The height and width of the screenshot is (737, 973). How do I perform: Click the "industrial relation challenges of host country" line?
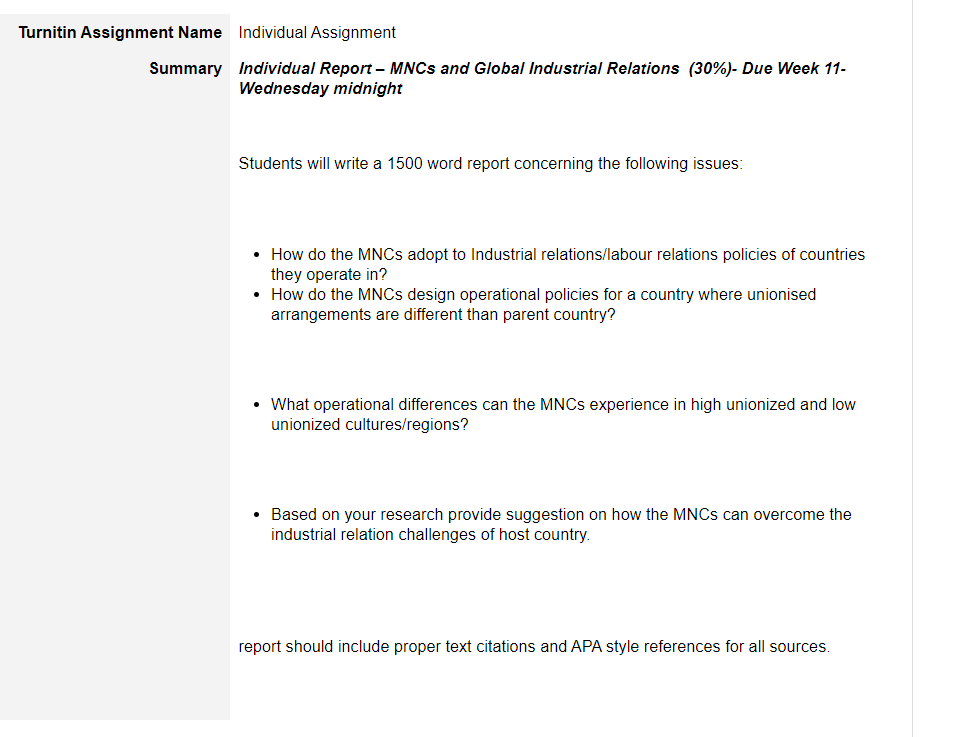pyautogui.click(x=430, y=534)
